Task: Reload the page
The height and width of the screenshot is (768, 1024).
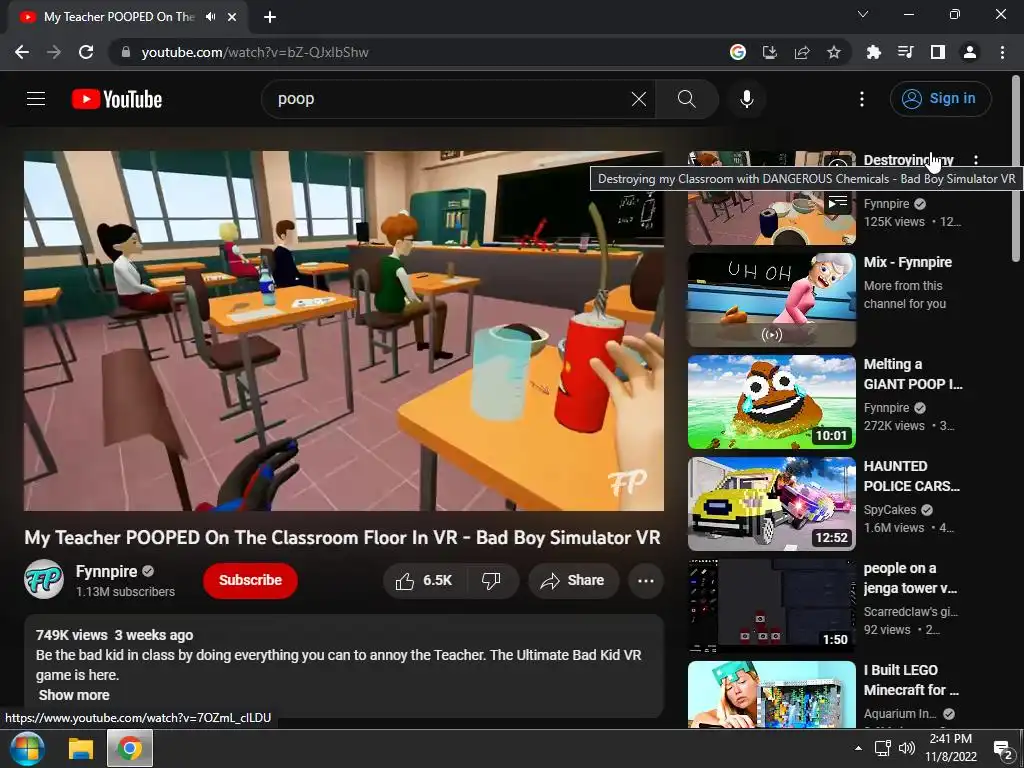Action: click(x=86, y=52)
